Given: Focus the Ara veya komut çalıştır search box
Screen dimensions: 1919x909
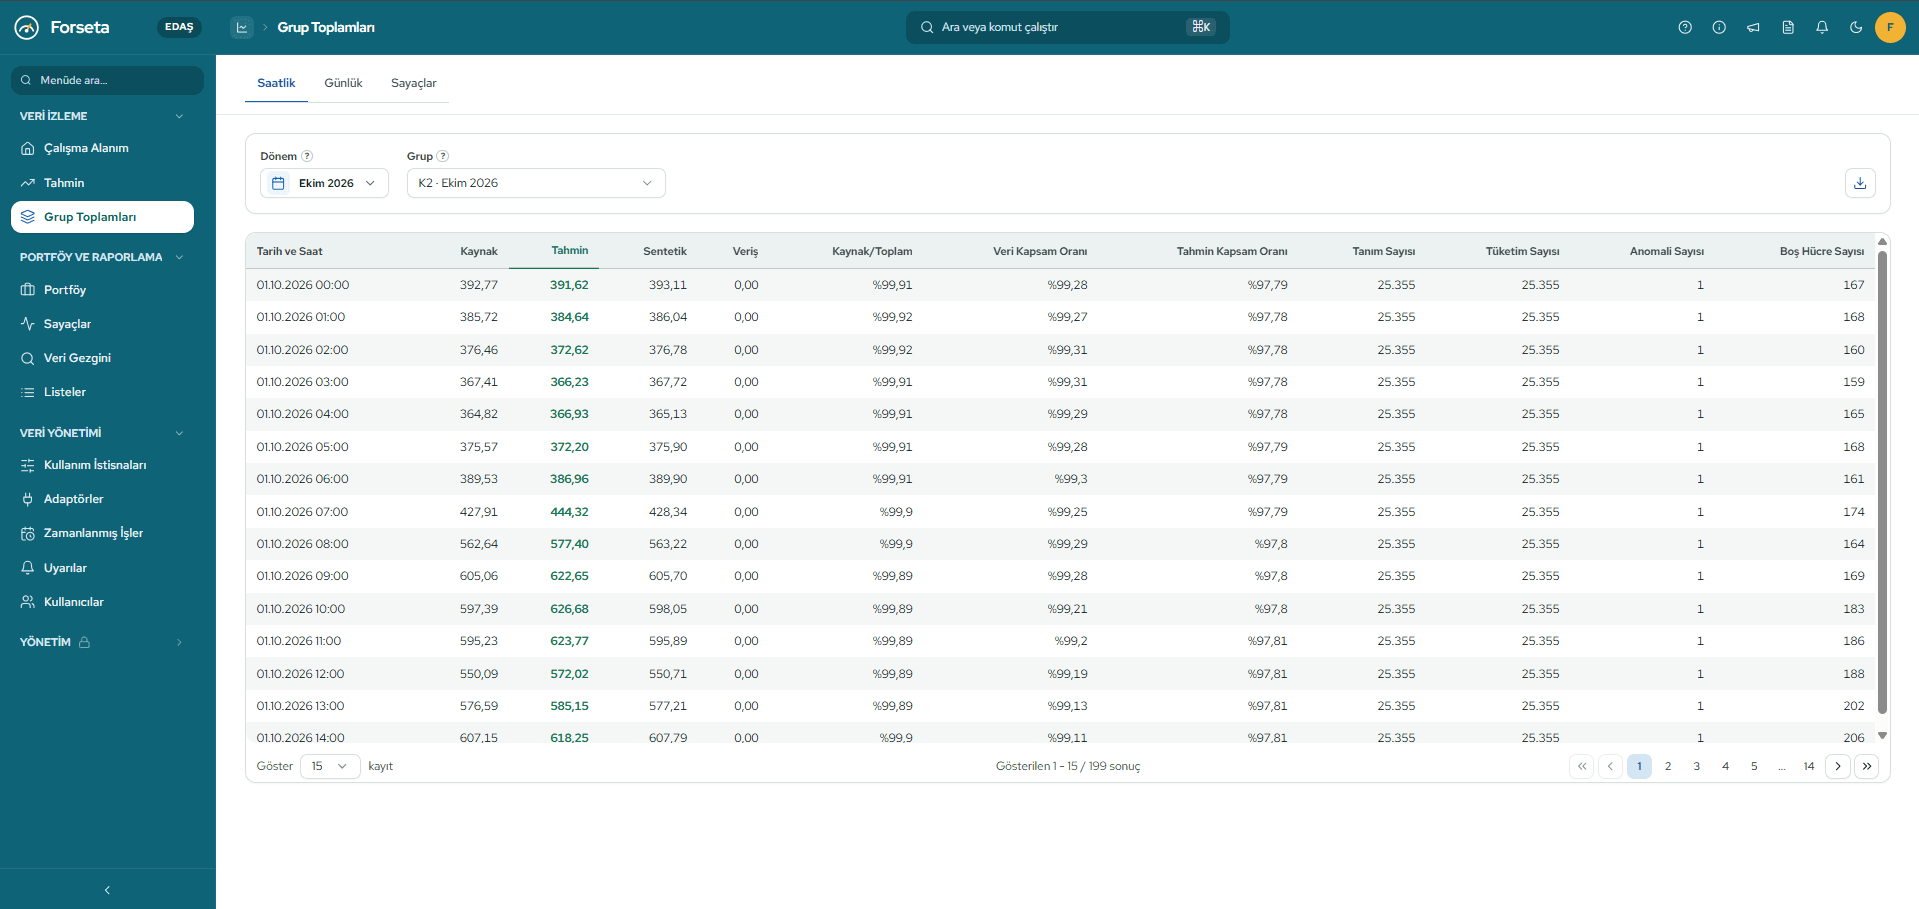Looking at the screenshot, I should pos(1067,27).
